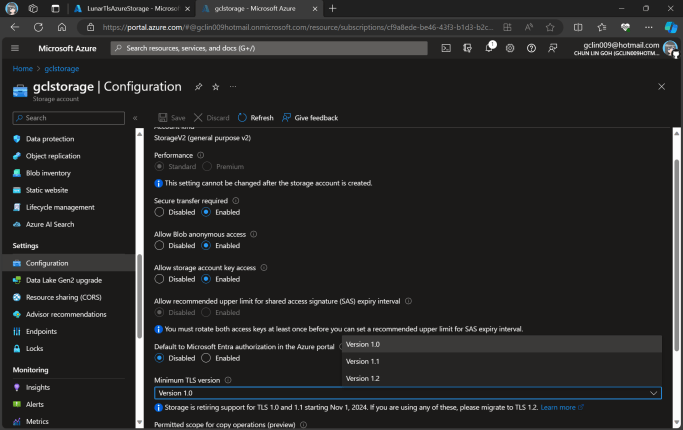Click the Refresh toolbar button
683x430 pixels.
click(255, 118)
